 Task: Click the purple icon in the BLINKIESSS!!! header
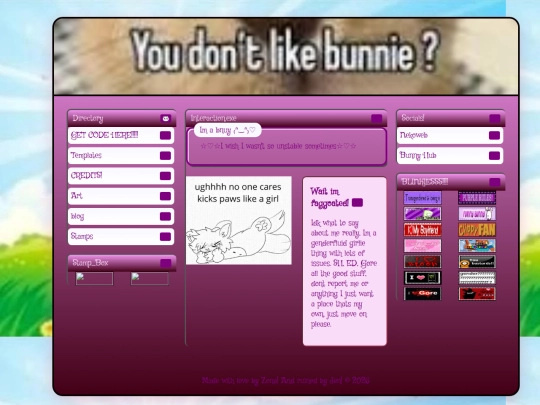[x=495, y=182]
